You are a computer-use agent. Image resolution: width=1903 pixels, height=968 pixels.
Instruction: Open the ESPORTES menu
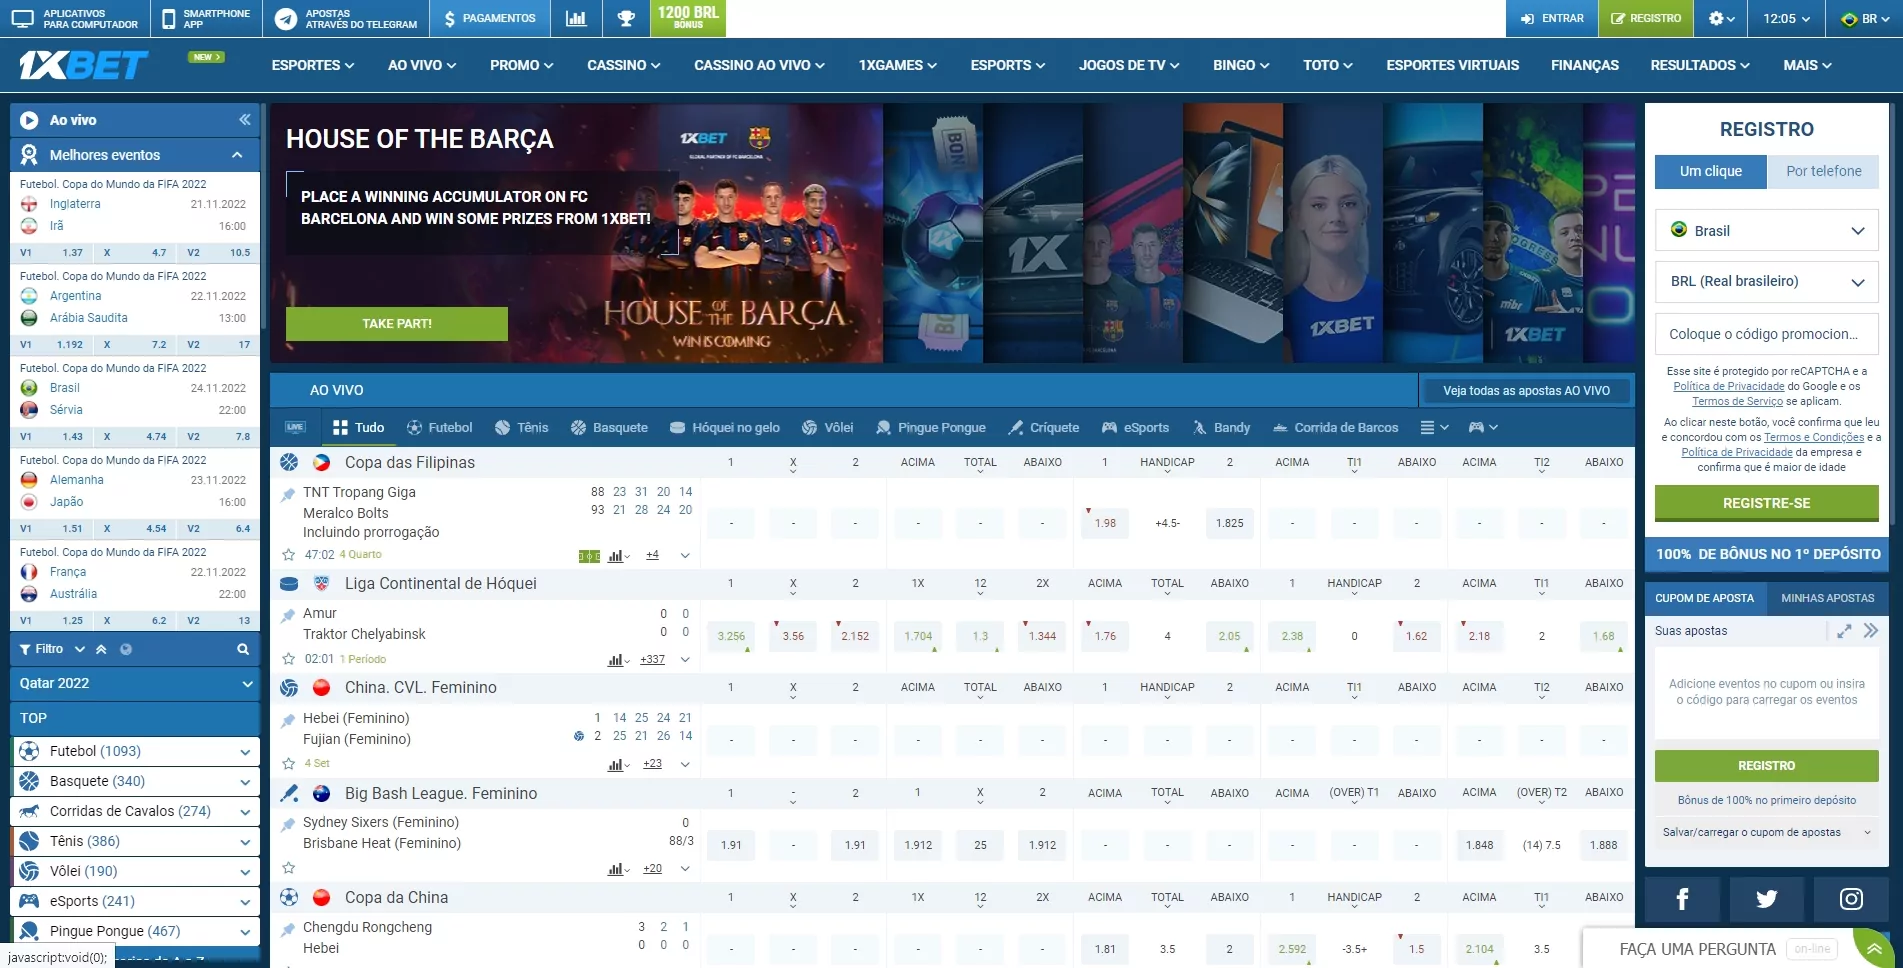click(313, 65)
